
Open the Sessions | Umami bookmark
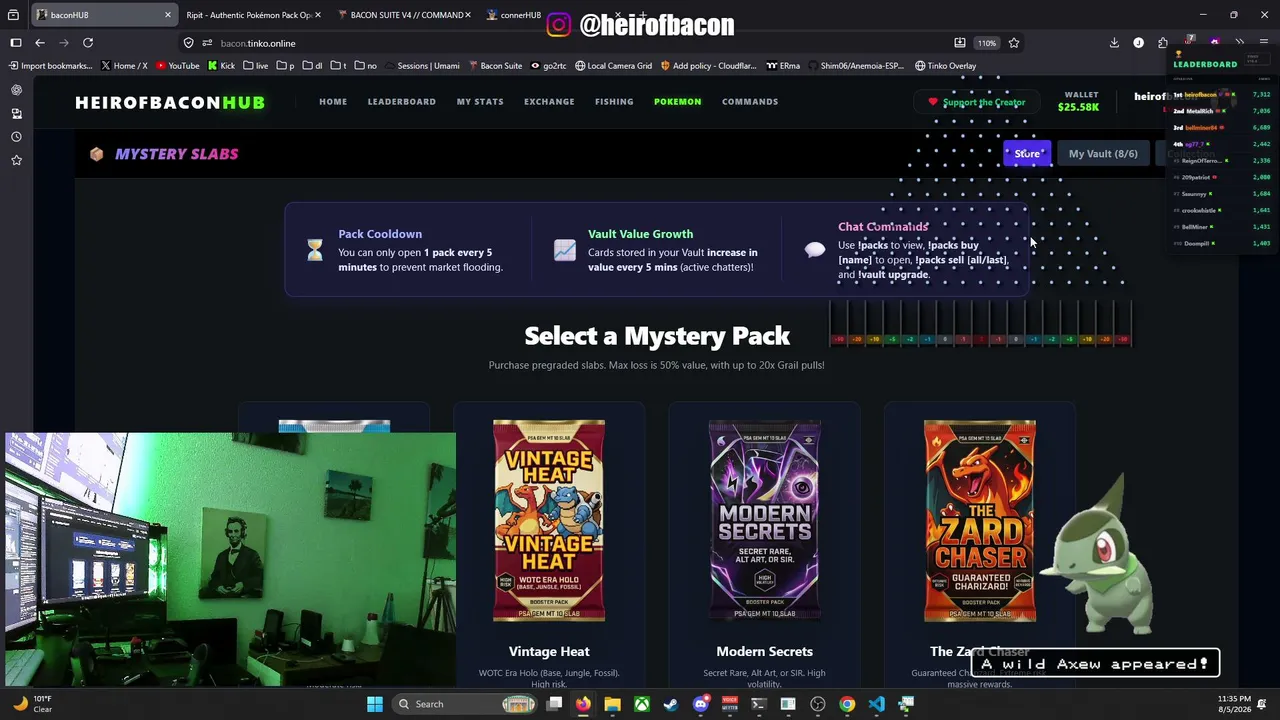421,66
